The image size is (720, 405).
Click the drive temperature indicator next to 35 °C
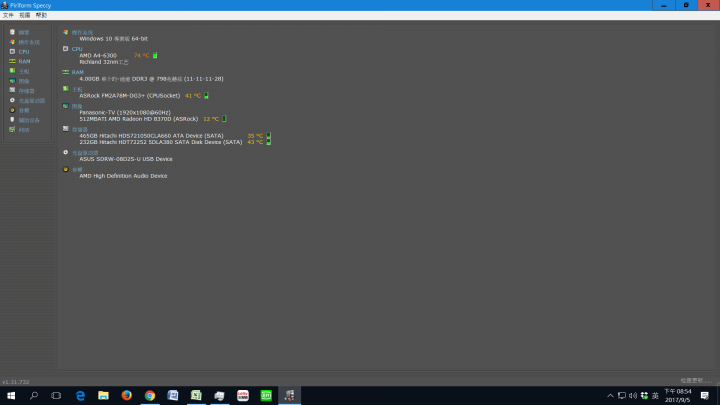[x=269, y=135]
